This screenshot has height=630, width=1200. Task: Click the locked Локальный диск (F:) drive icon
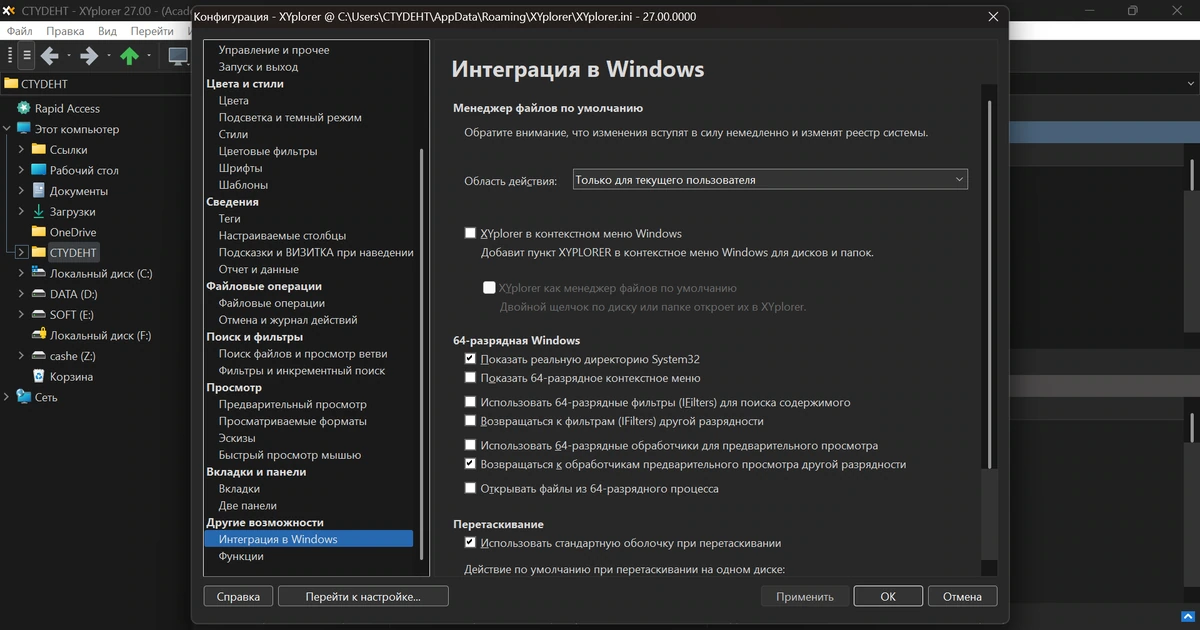click(x=39, y=335)
